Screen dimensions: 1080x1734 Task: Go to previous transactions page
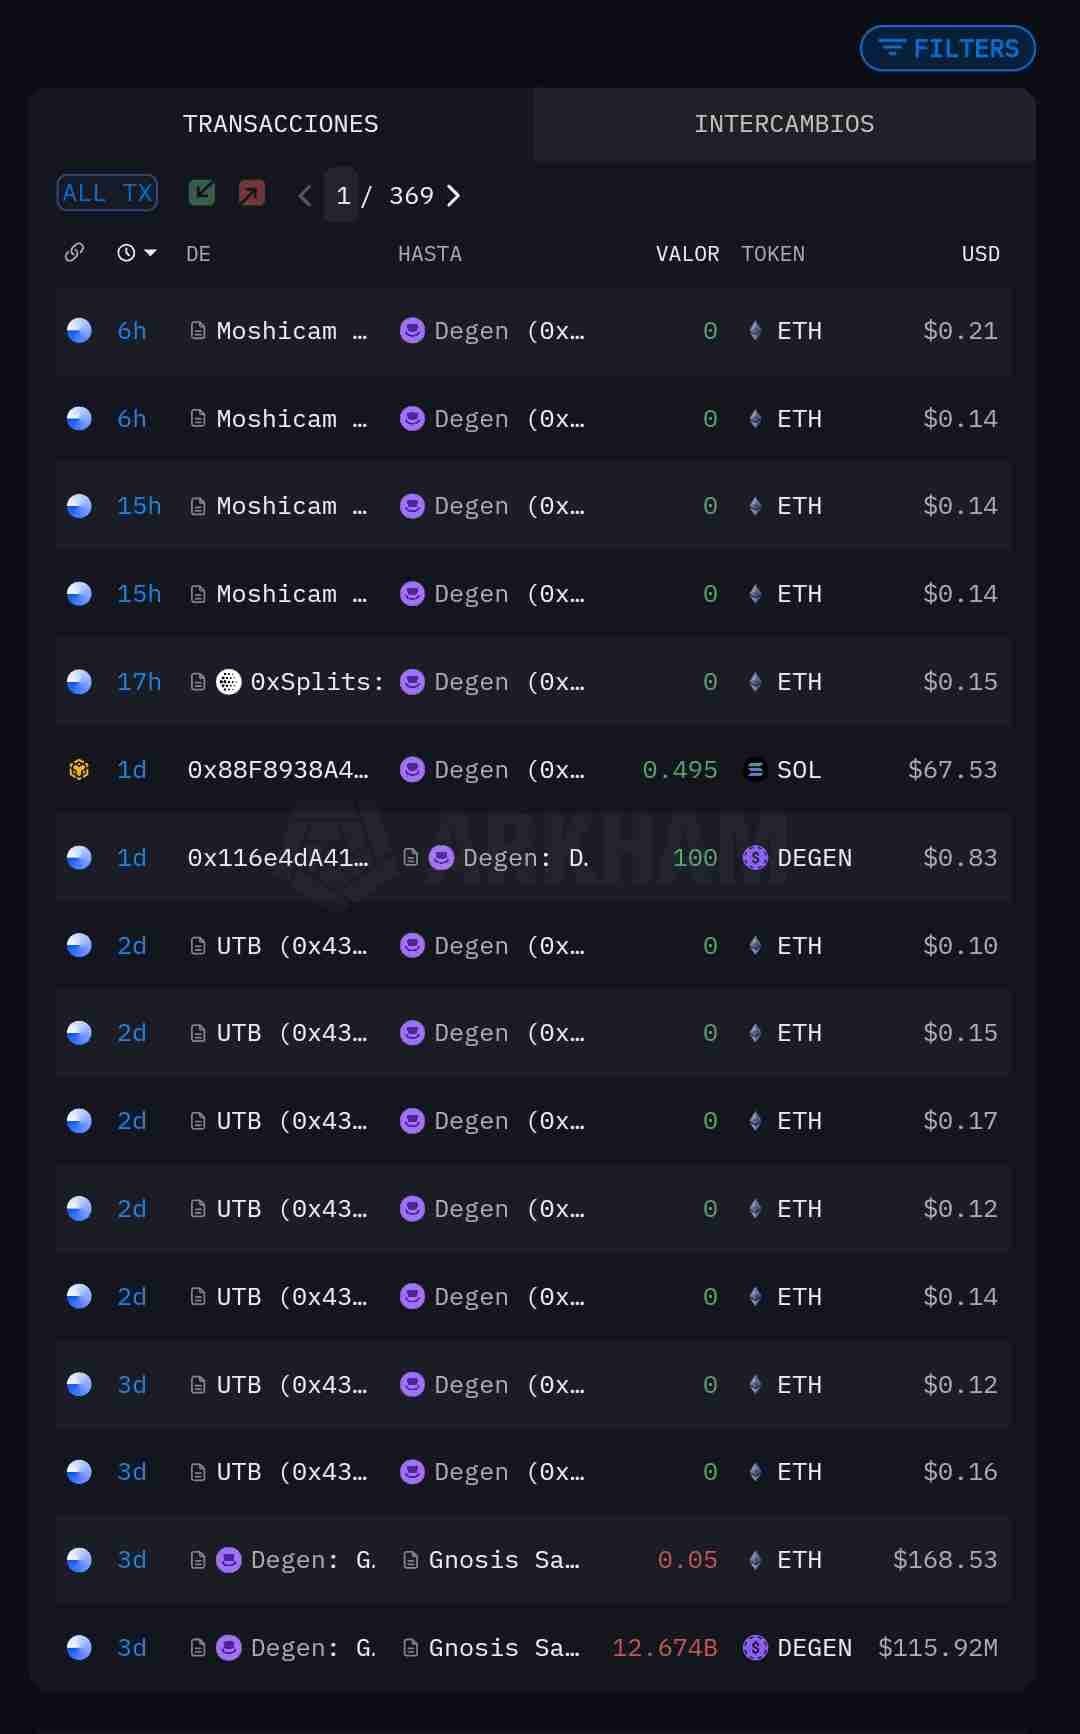pyautogui.click(x=305, y=195)
